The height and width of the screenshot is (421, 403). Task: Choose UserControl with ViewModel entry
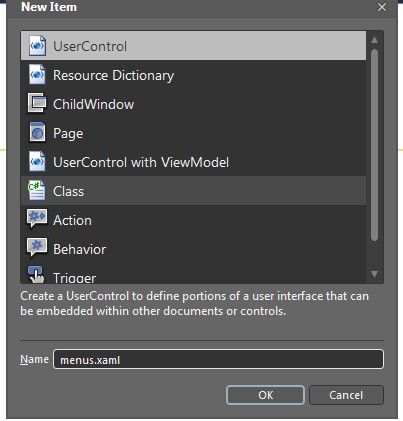[193, 162]
